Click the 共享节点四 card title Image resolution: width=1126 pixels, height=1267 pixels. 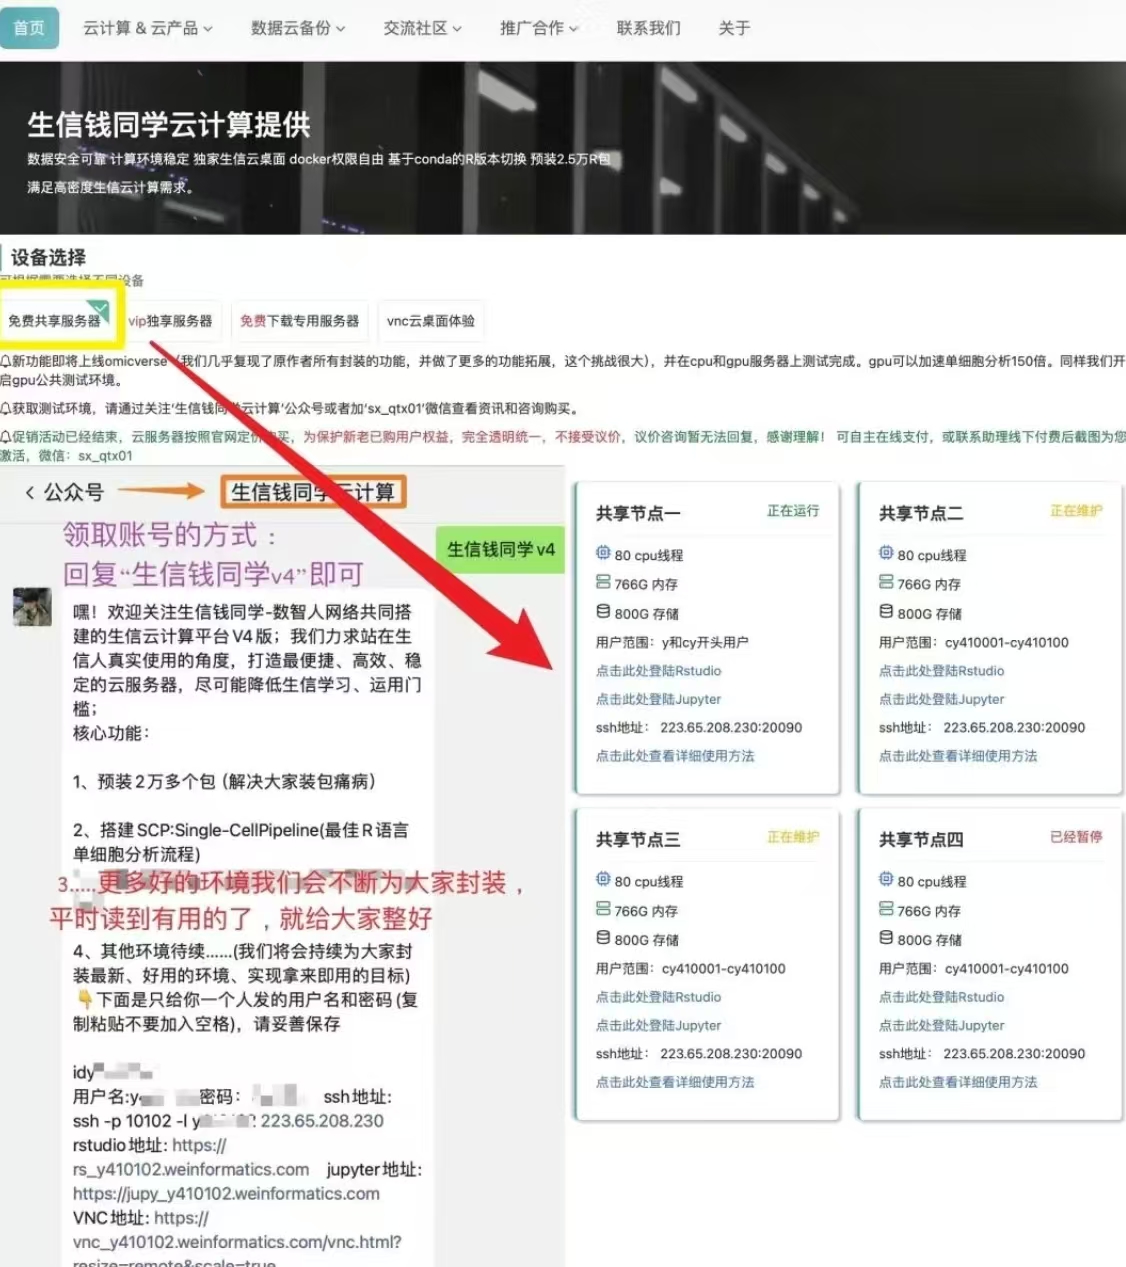[921, 840]
